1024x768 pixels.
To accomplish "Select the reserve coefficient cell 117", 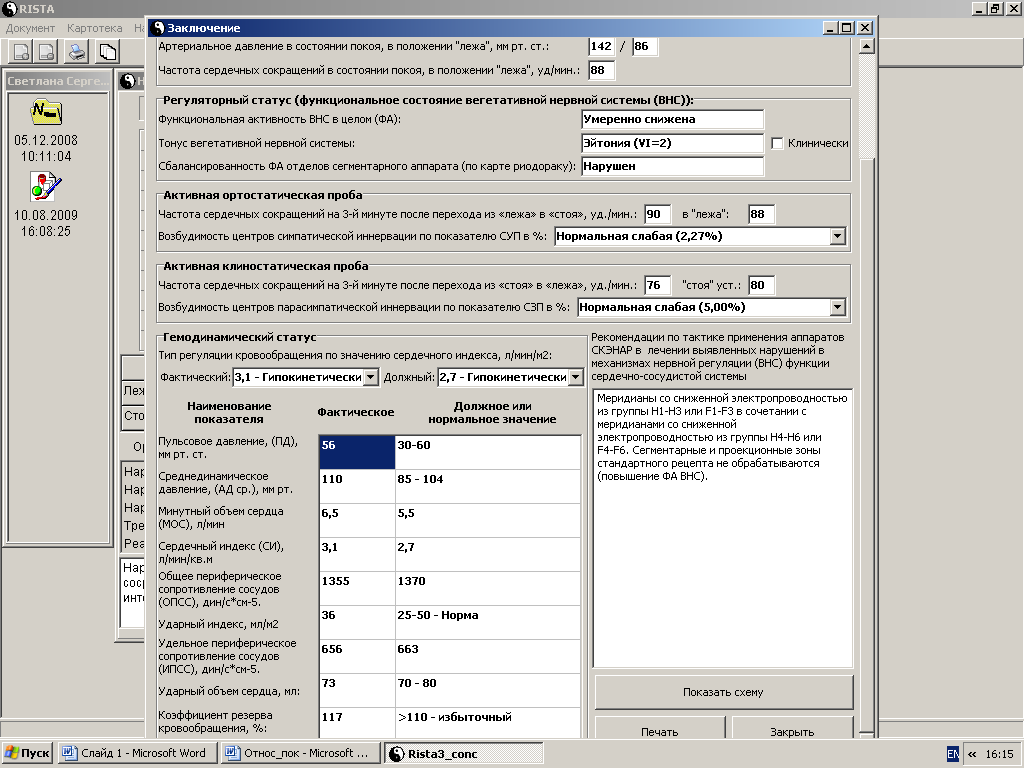I will pos(357,723).
